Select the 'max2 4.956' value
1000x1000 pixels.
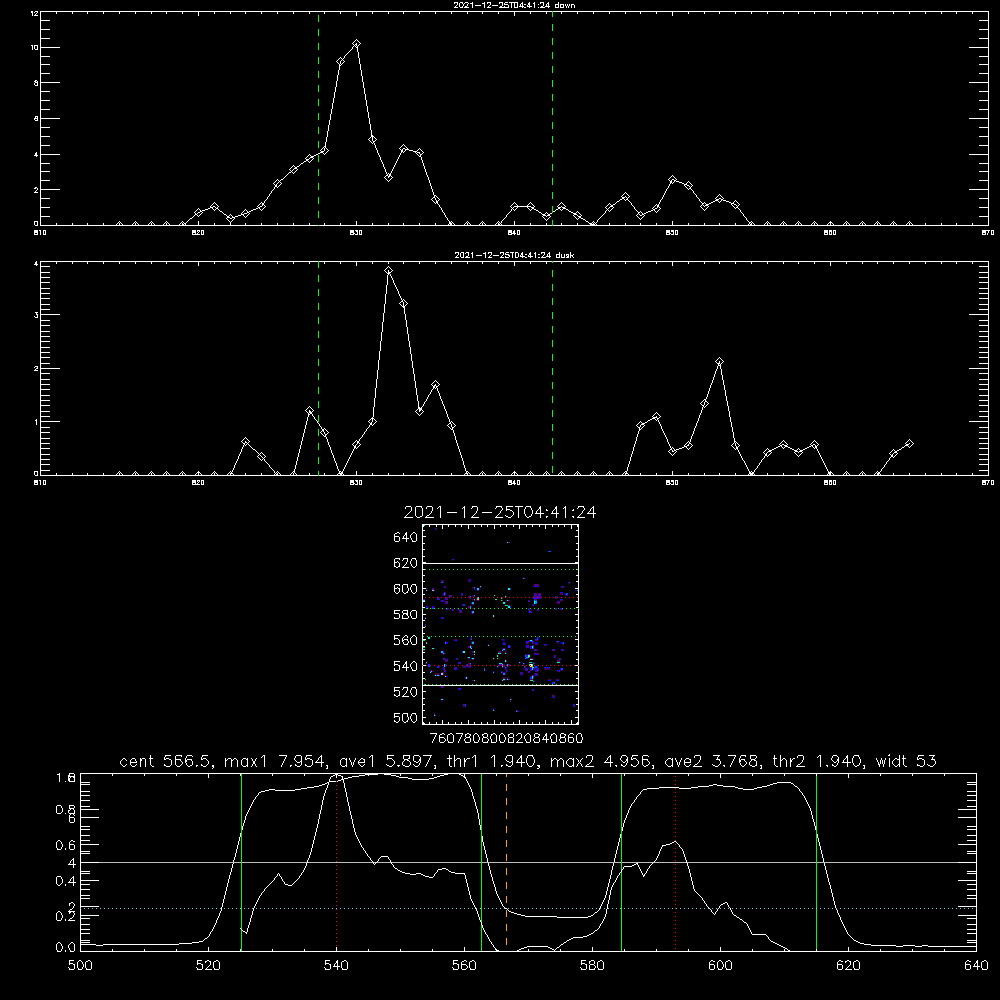[599, 761]
